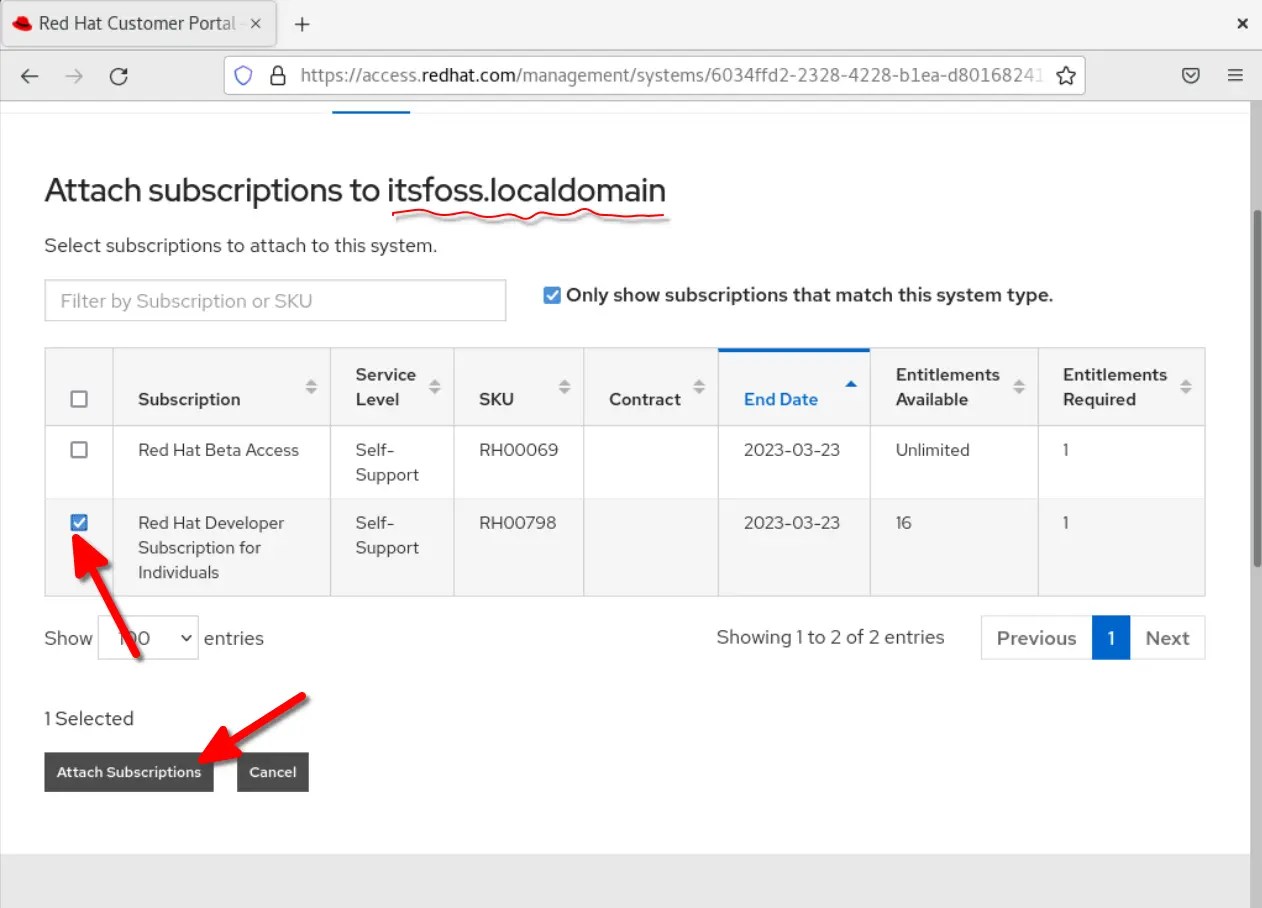This screenshot has height=908, width=1262.
Task: Click the Cancel button
Action: click(x=273, y=772)
